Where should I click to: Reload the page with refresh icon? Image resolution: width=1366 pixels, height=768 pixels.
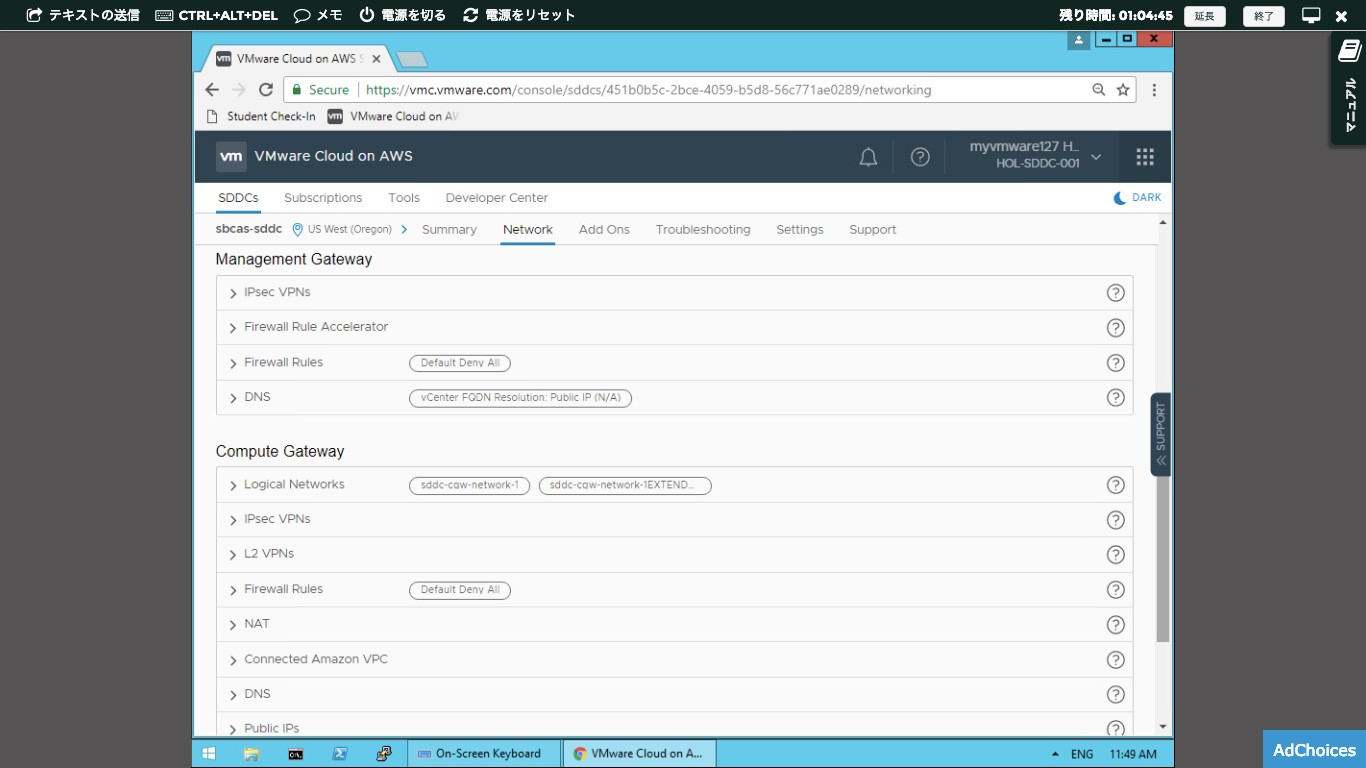tap(266, 90)
